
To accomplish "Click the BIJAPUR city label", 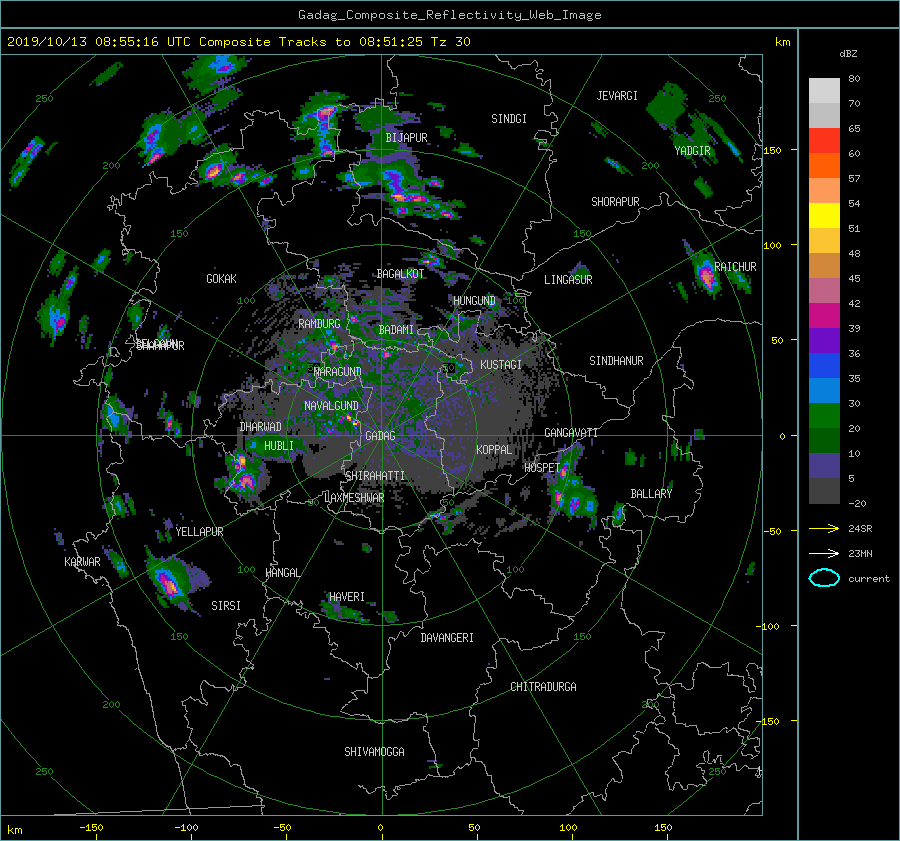I will tap(406, 138).
